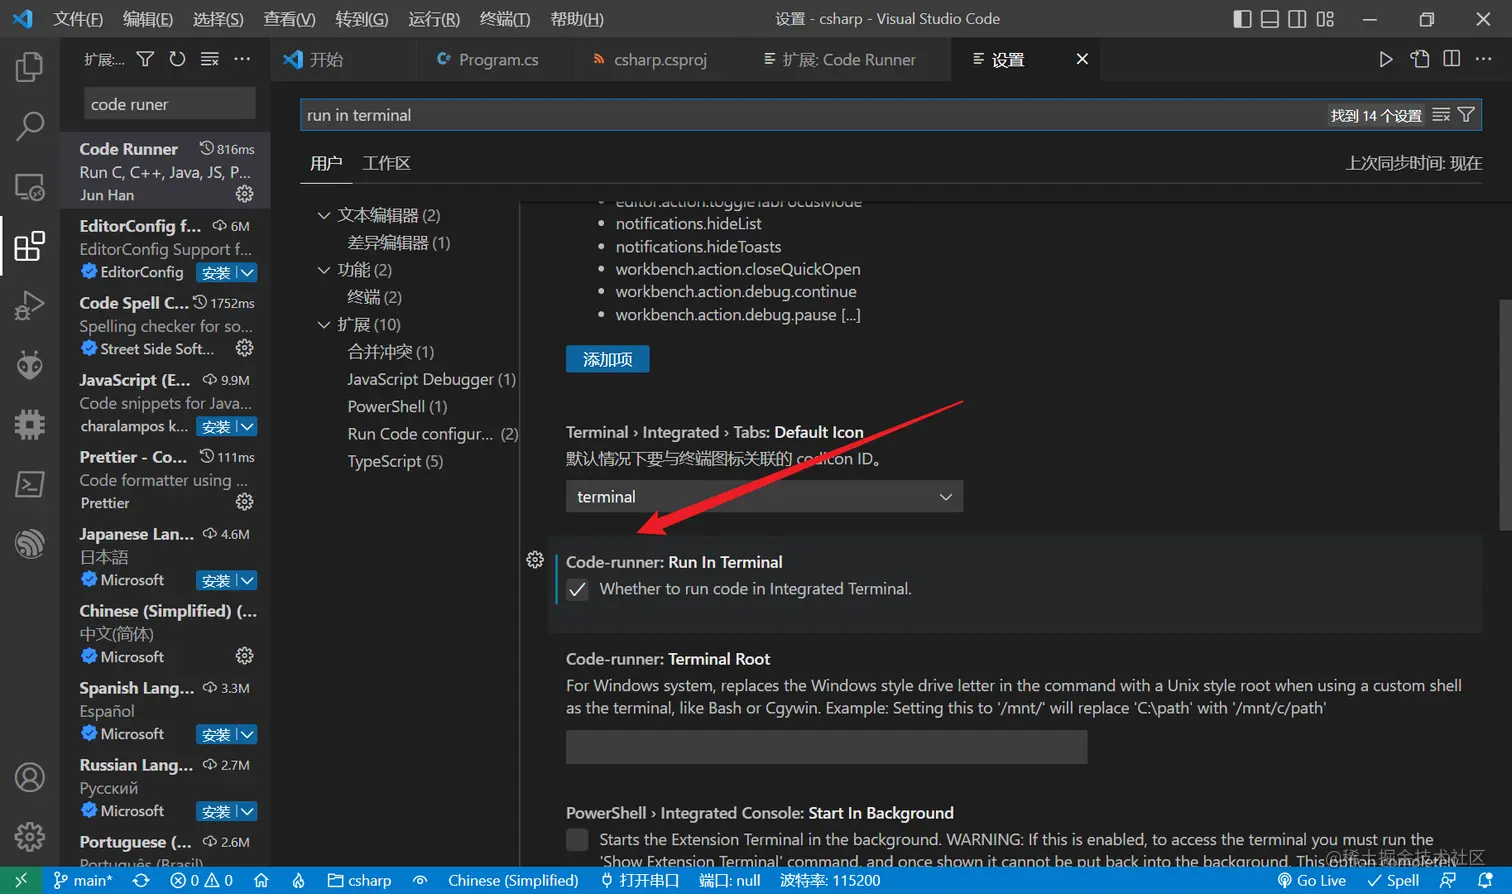Open Code Runner extension manage gear
The height and width of the screenshot is (894, 1512).
(244, 194)
